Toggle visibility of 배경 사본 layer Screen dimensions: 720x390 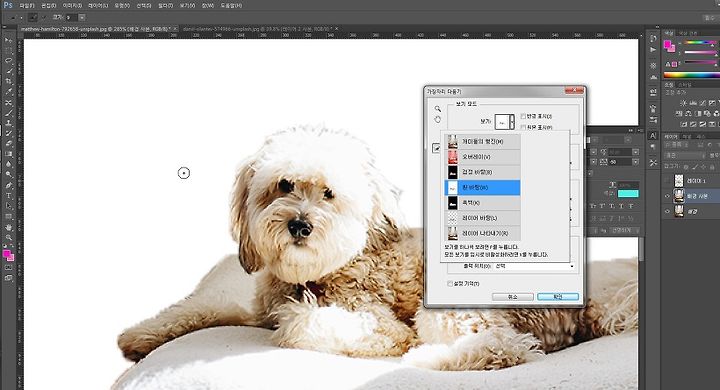[667, 196]
